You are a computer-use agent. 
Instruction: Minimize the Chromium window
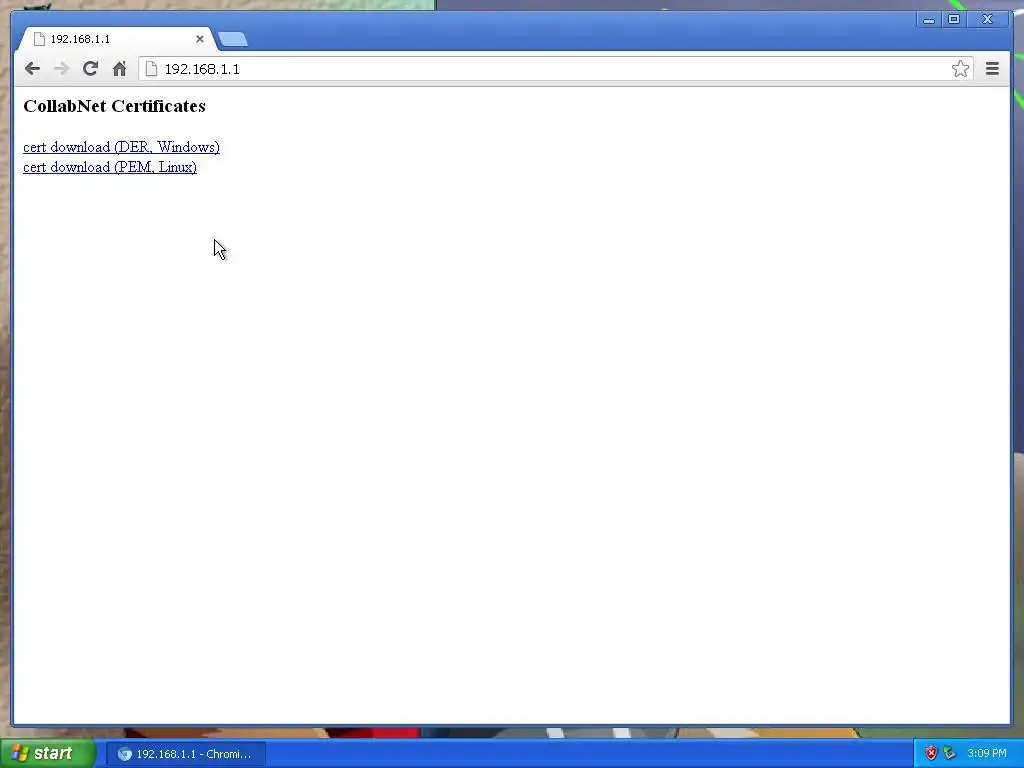point(929,20)
